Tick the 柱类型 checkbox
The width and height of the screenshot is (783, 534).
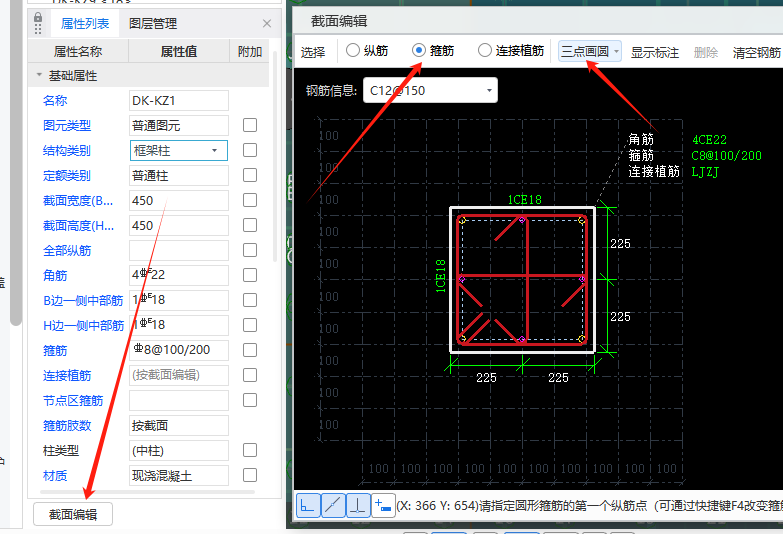[x=250, y=450]
